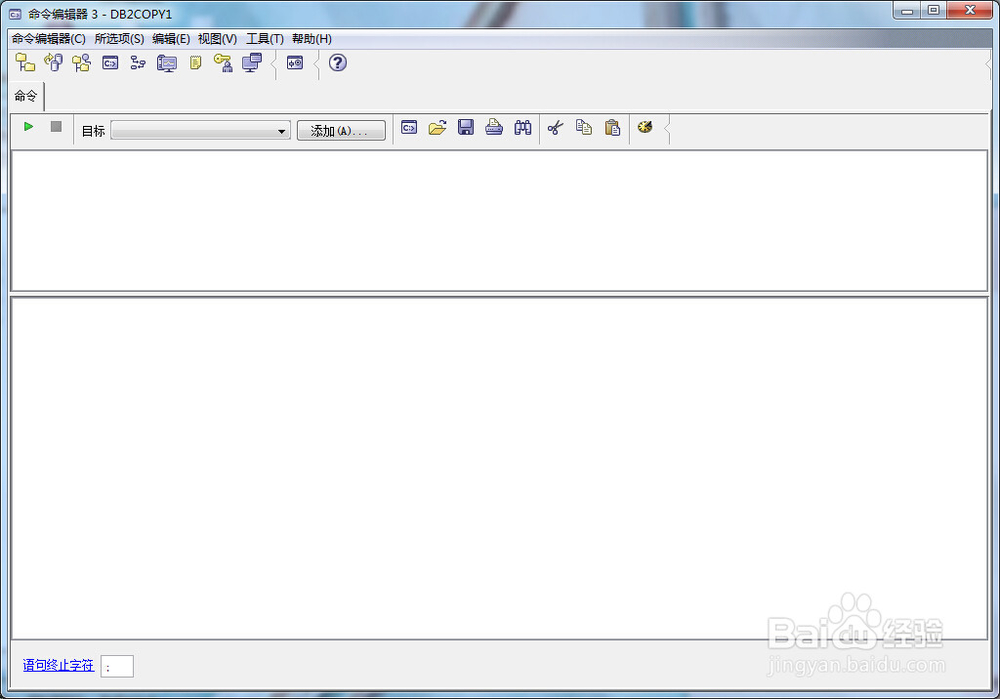This screenshot has height=699, width=1000.
Task: Minimize the Command Editor window
Action: pos(908,10)
